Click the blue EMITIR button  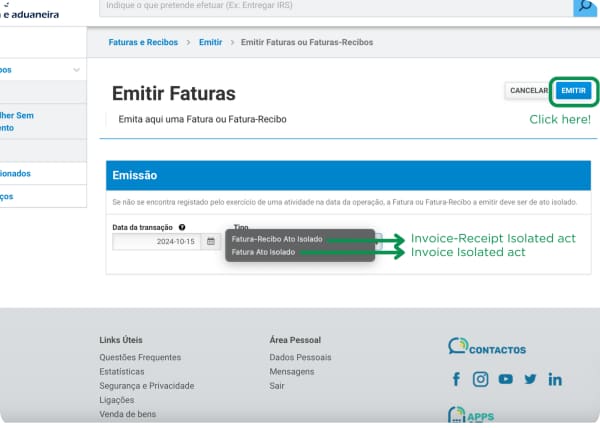click(x=573, y=91)
